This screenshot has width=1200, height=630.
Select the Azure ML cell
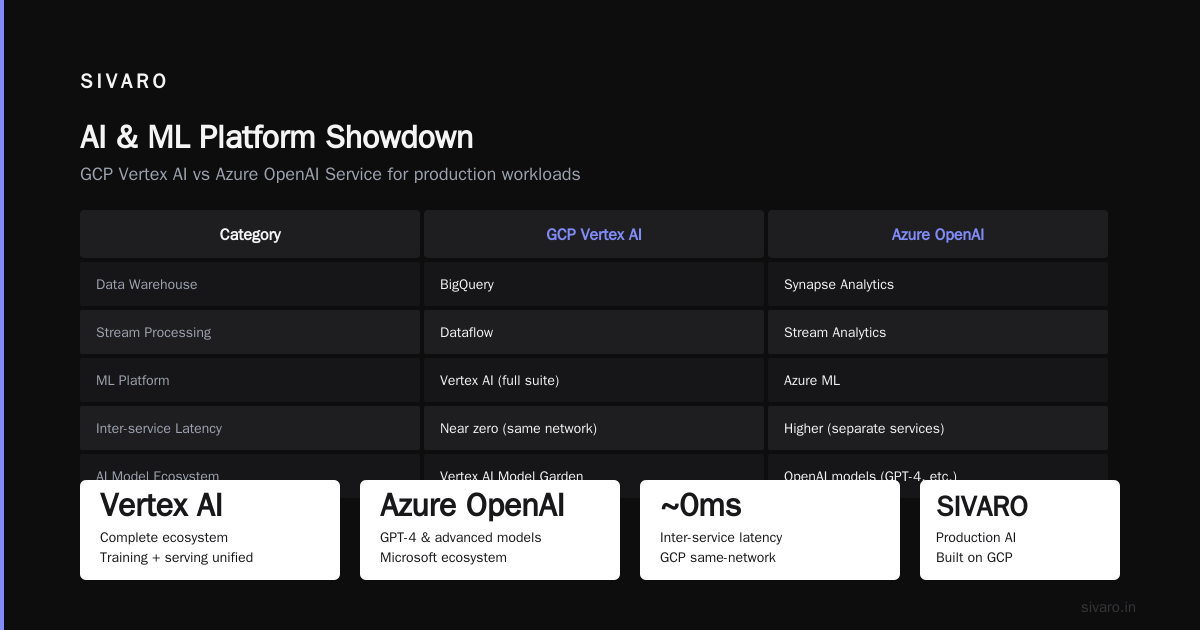pyautogui.click(x=938, y=380)
